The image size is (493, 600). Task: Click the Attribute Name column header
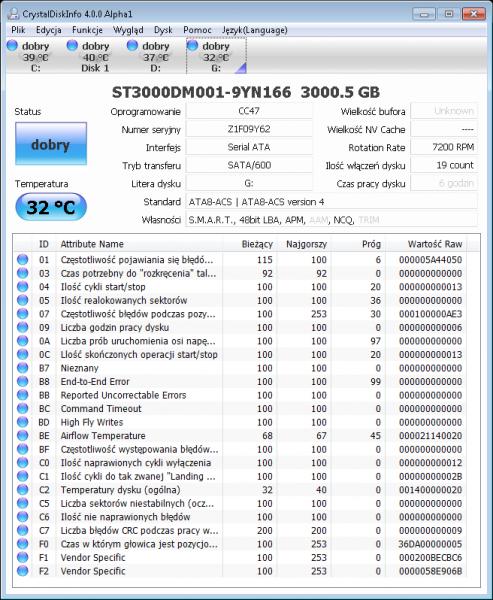(x=140, y=244)
